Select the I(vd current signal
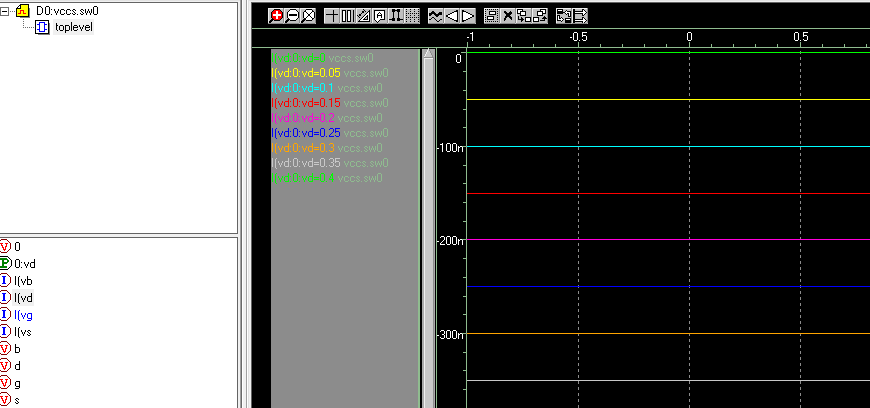This screenshot has width=870, height=408. pyautogui.click(x=23, y=298)
